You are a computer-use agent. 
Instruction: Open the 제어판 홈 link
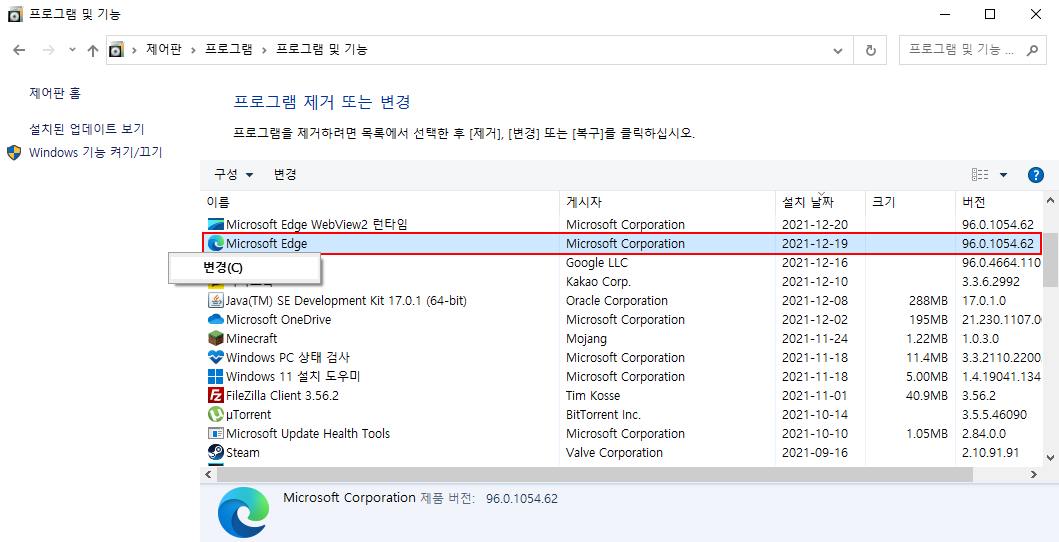click(55, 93)
